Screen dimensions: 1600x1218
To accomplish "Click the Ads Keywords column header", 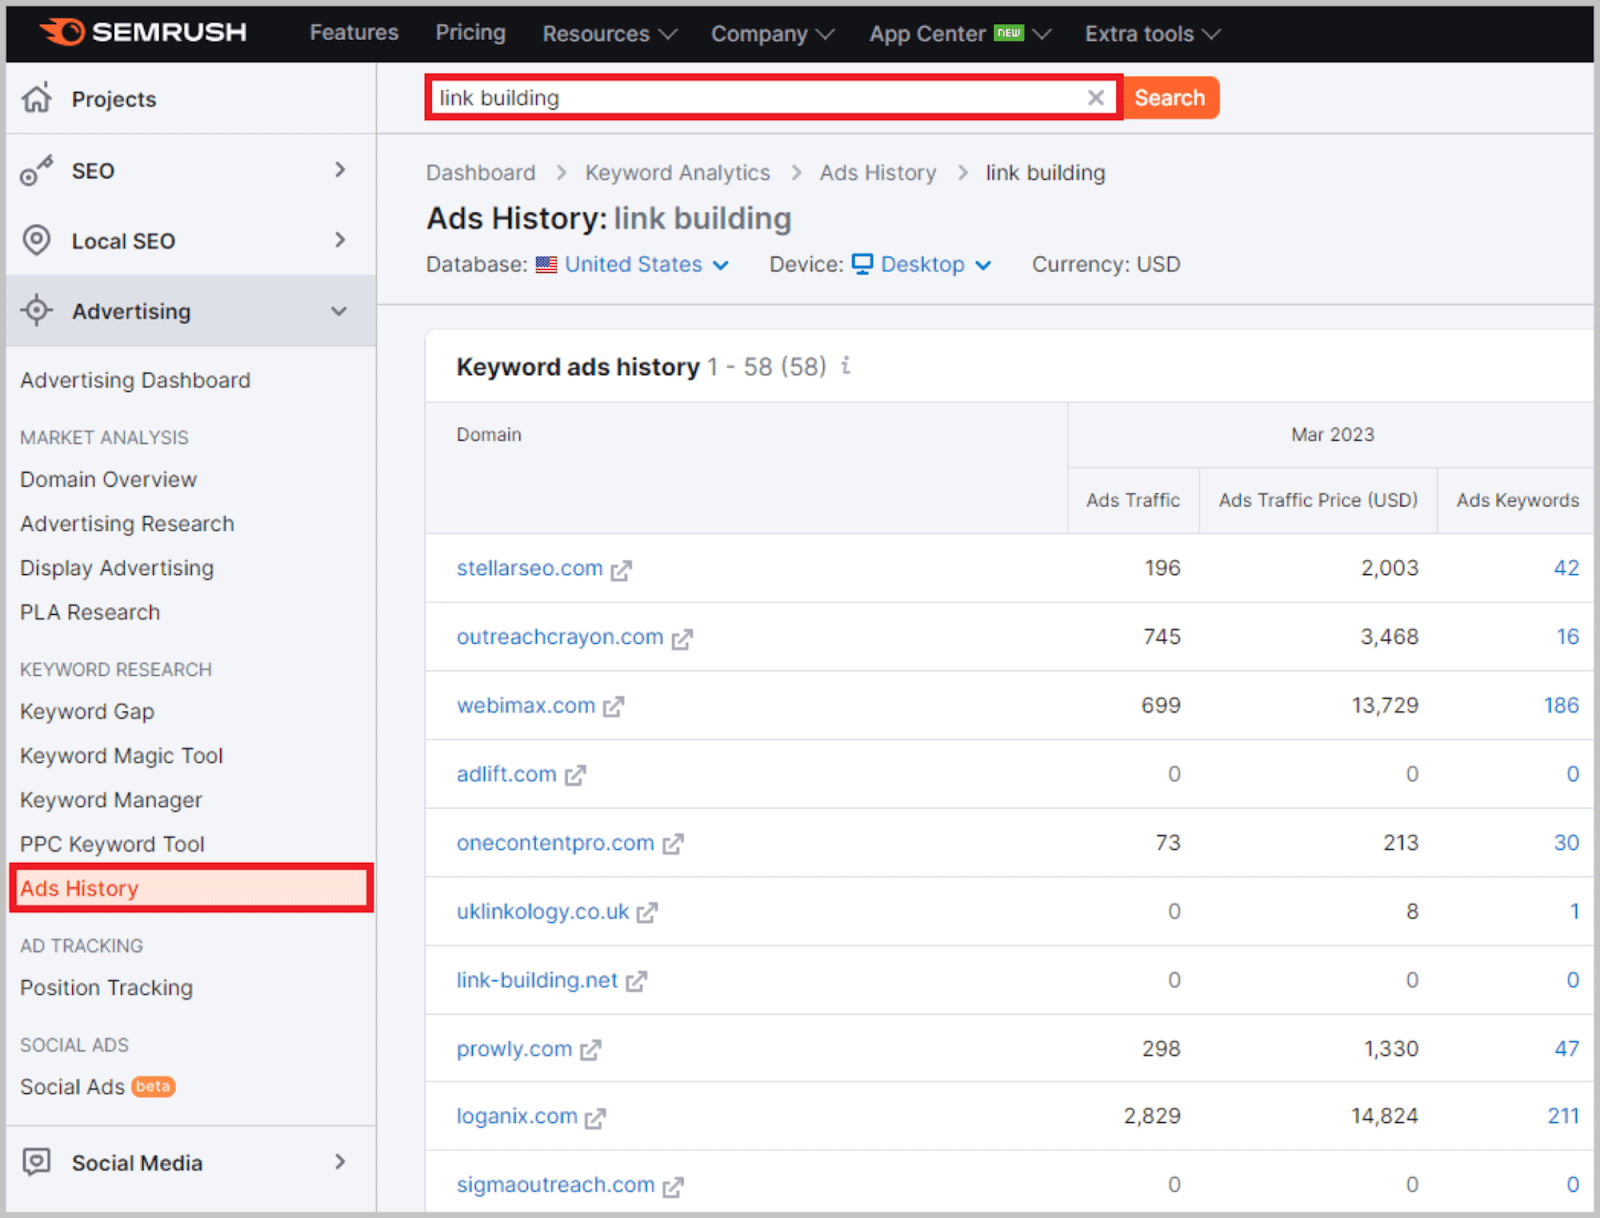I will [x=1517, y=500].
